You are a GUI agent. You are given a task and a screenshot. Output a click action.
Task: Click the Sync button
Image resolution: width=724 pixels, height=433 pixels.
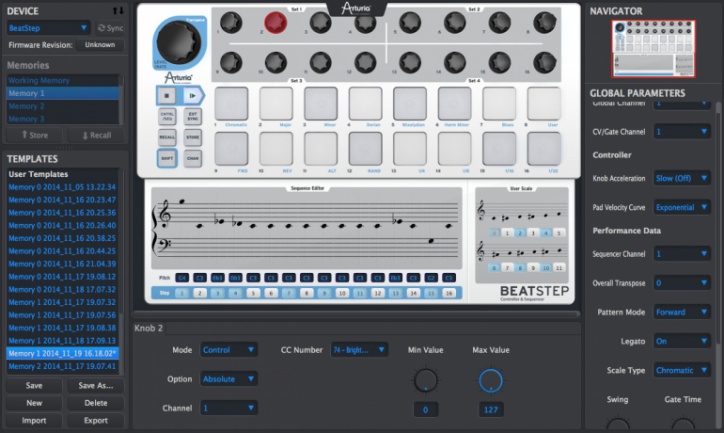pyautogui.click(x=110, y=28)
